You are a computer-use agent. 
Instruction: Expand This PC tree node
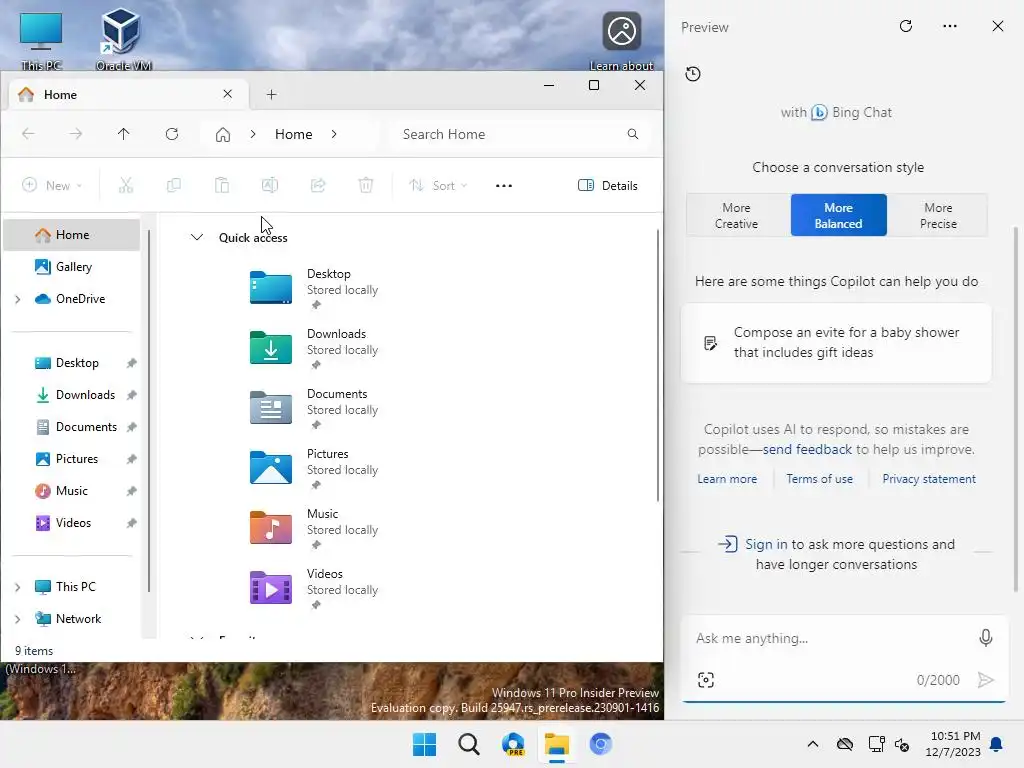tap(18, 587)
